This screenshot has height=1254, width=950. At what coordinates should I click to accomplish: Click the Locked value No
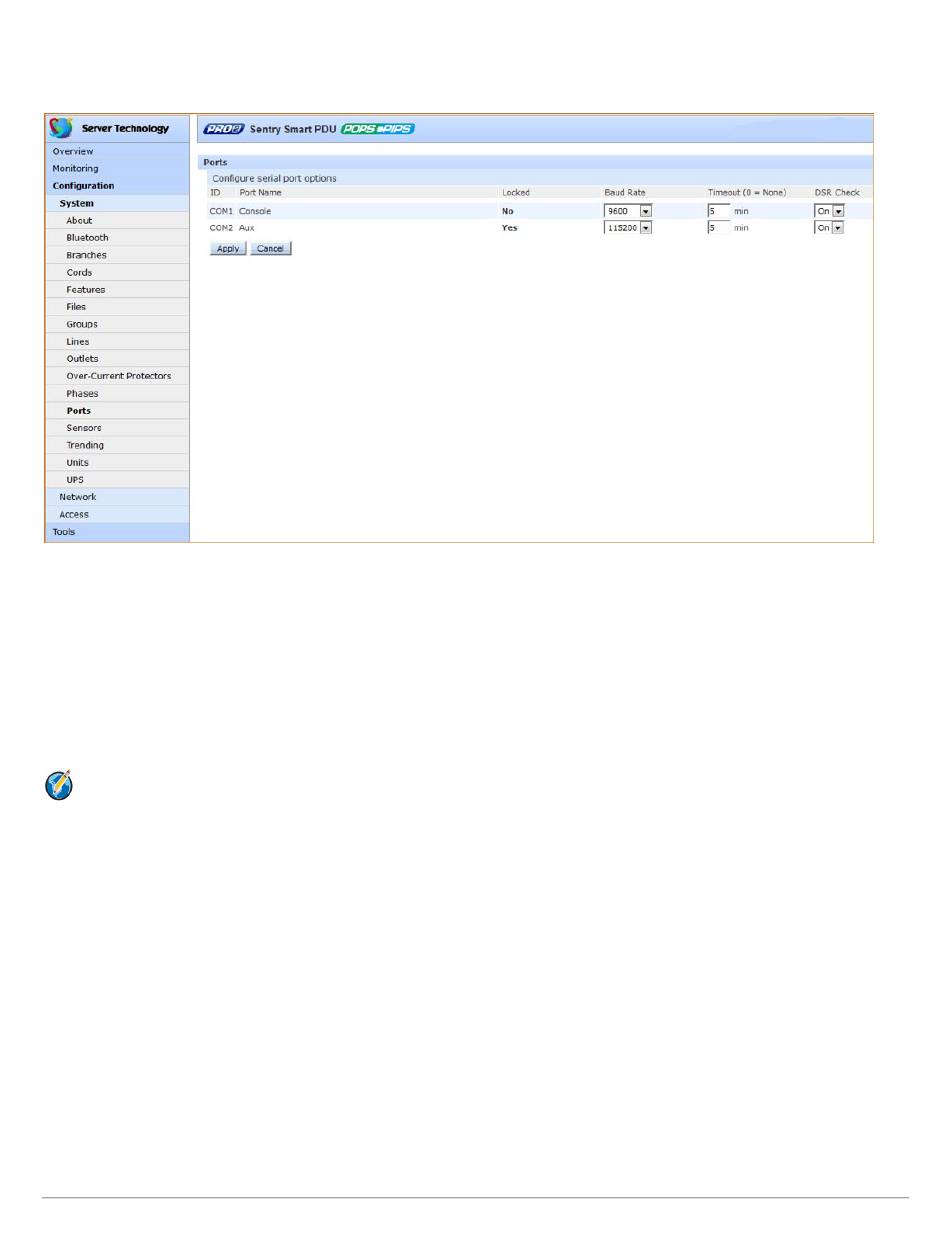pos(507,211)
